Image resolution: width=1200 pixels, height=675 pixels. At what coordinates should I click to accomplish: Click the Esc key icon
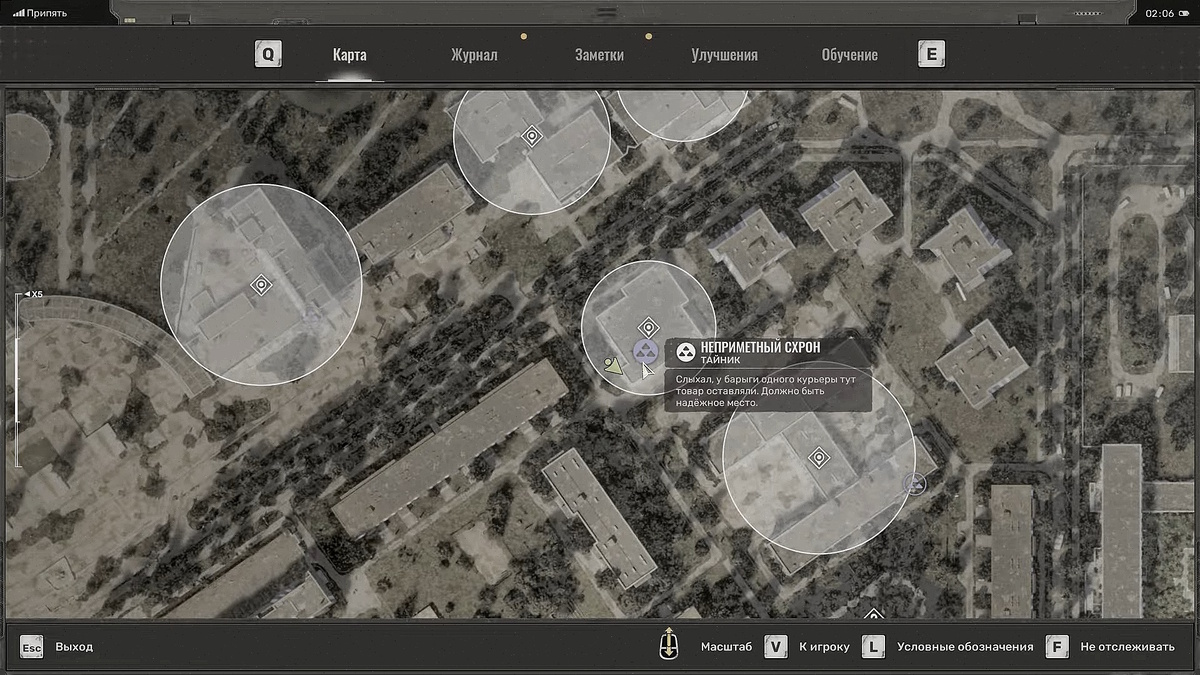pos(32,646)
